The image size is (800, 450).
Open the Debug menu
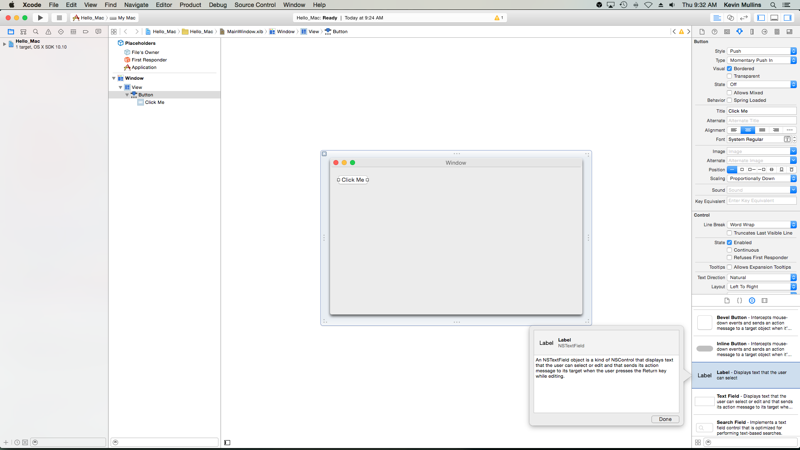coord(217,5)
